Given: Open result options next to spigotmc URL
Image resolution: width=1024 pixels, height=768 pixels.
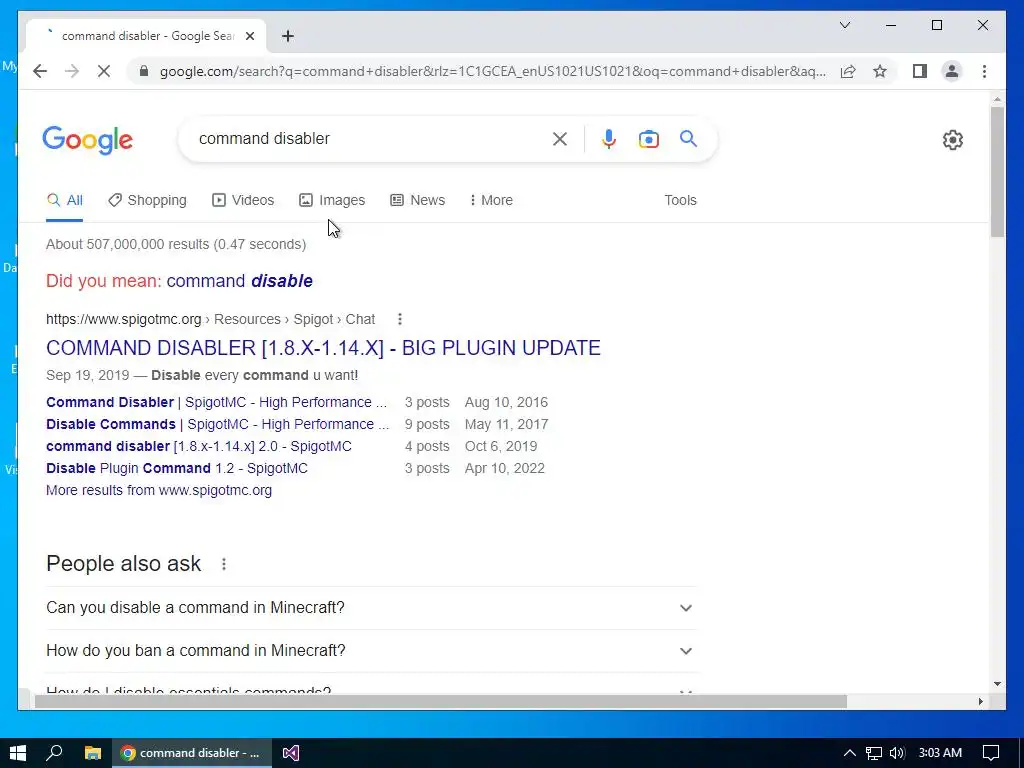Looking at the screenshot, I should [400, 319].
